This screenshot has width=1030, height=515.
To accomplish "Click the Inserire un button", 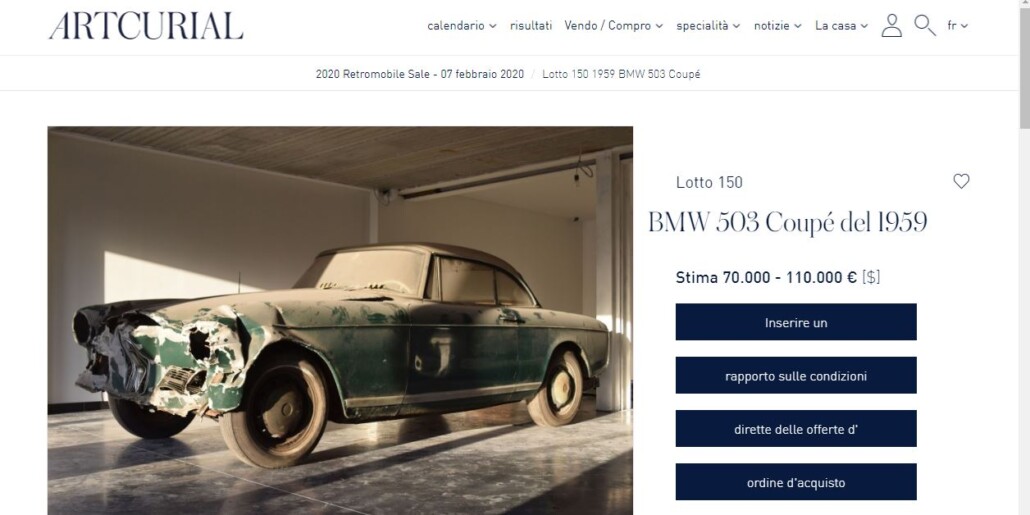I will (795, 322).
